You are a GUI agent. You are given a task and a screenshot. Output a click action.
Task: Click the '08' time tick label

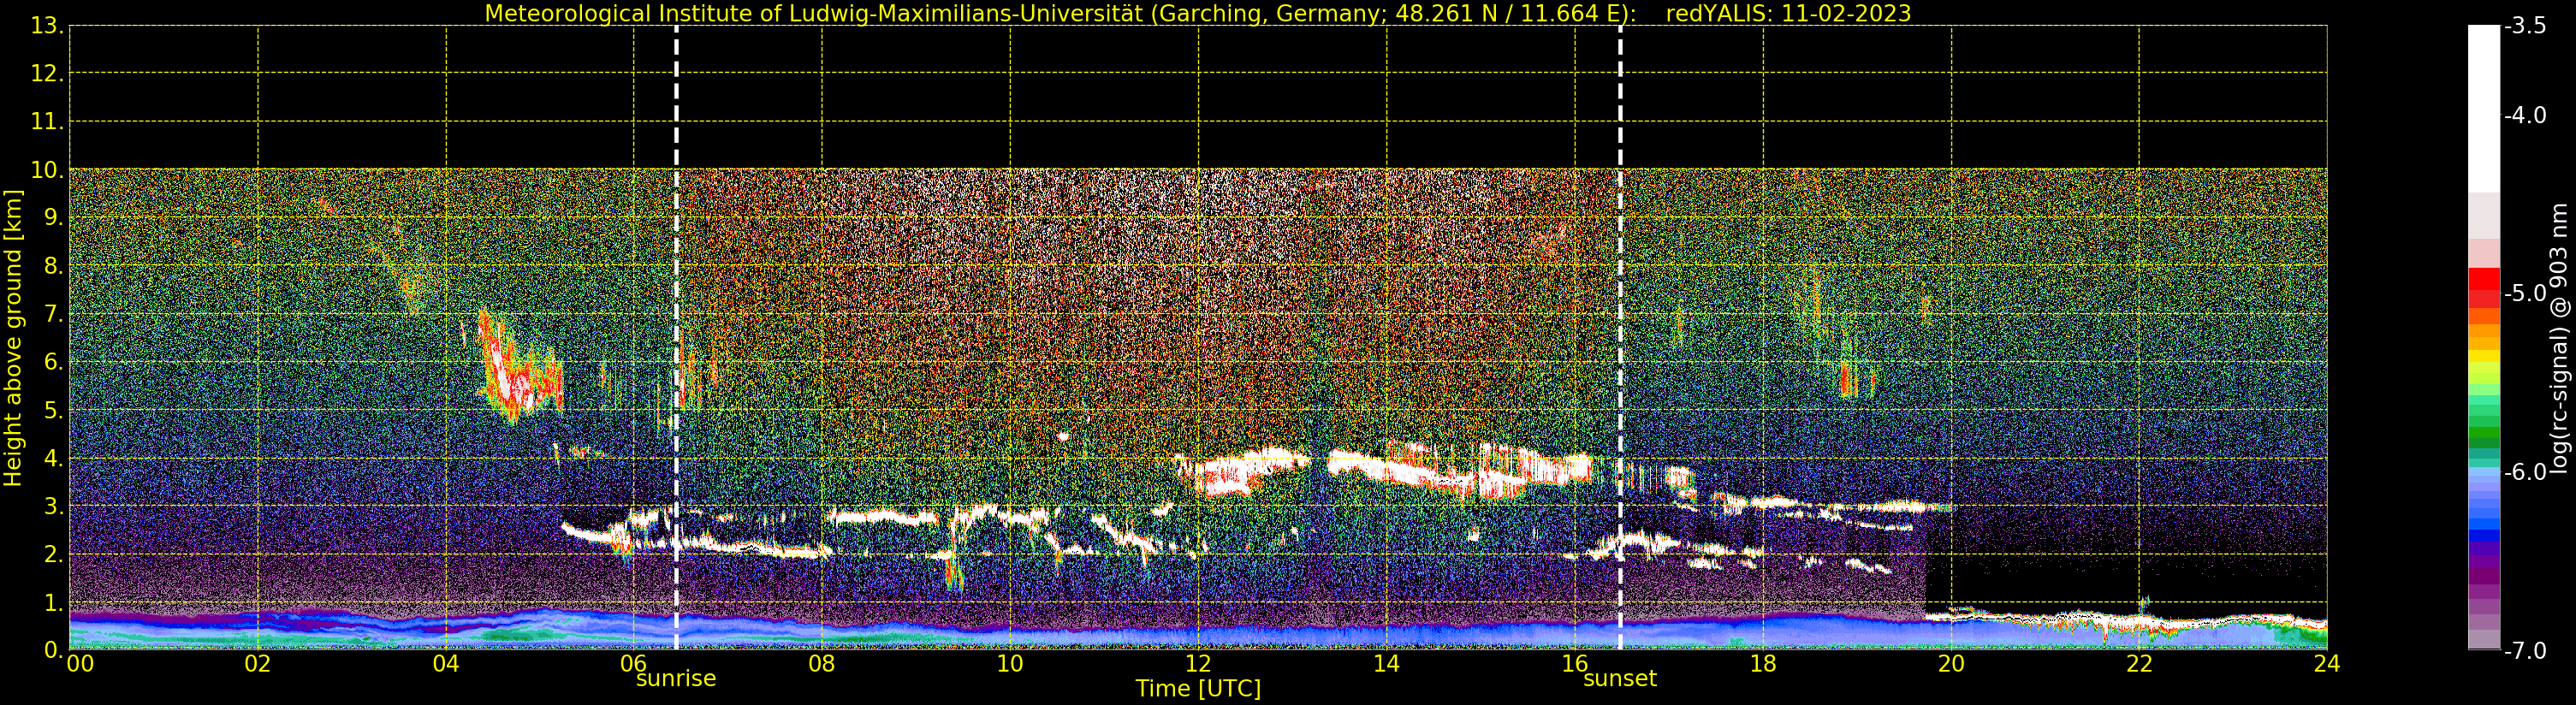pyautogui.click(x=822, y=663)
